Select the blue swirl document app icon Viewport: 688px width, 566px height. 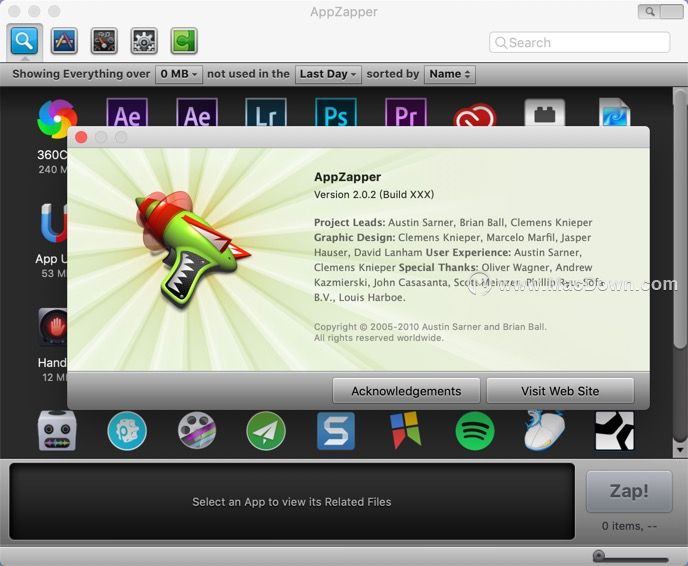pos(614,112)
